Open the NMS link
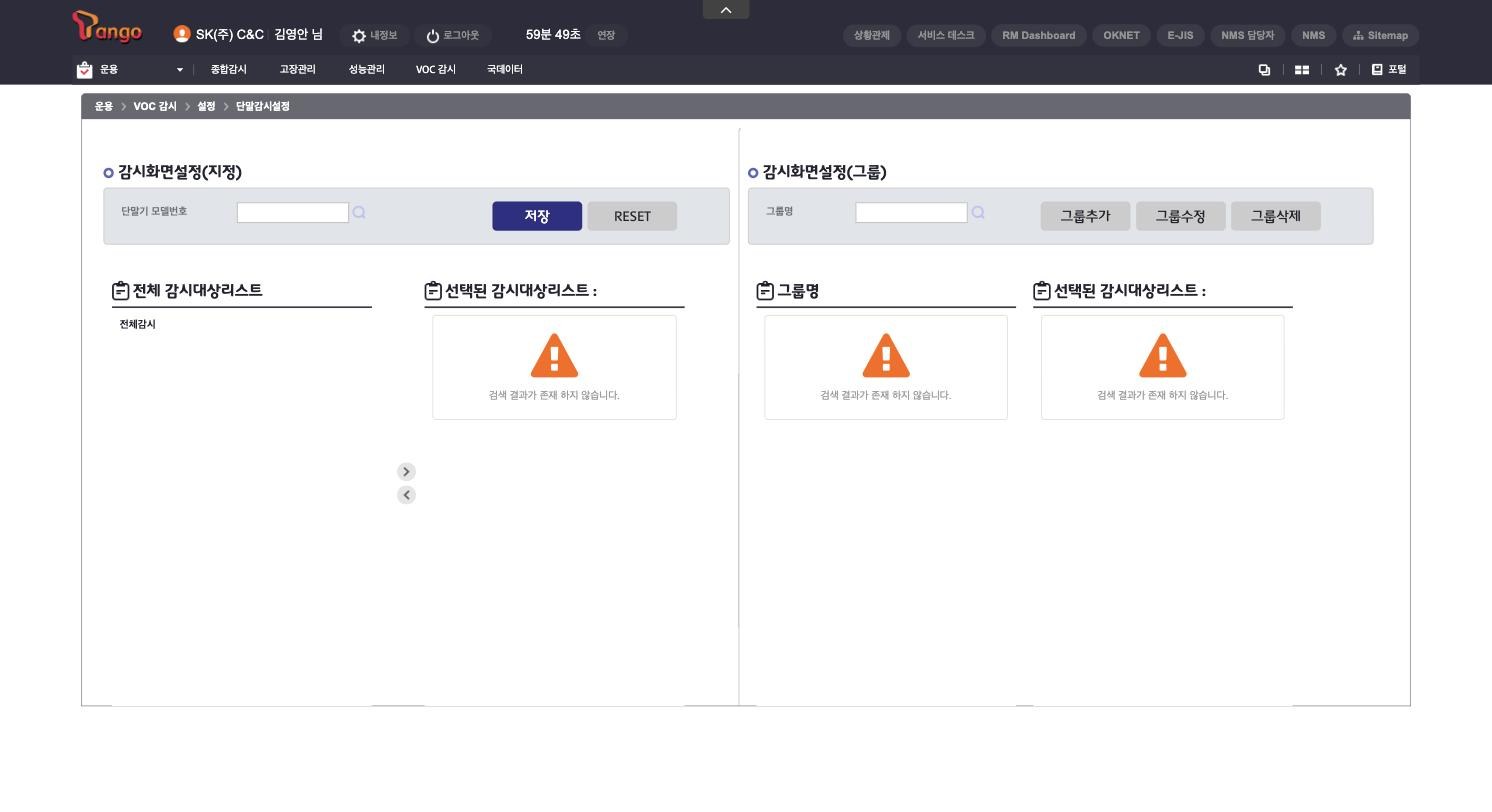 (1313, 35)
